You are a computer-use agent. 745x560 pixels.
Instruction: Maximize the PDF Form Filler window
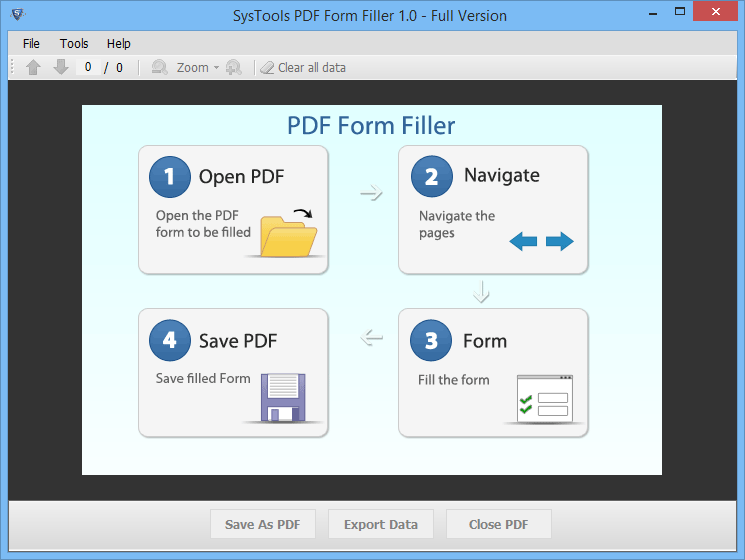click(680, 11)
